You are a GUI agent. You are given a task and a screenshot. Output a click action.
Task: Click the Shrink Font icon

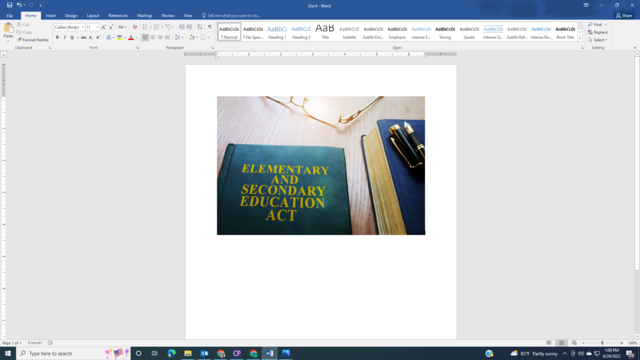tap(111, 27)
